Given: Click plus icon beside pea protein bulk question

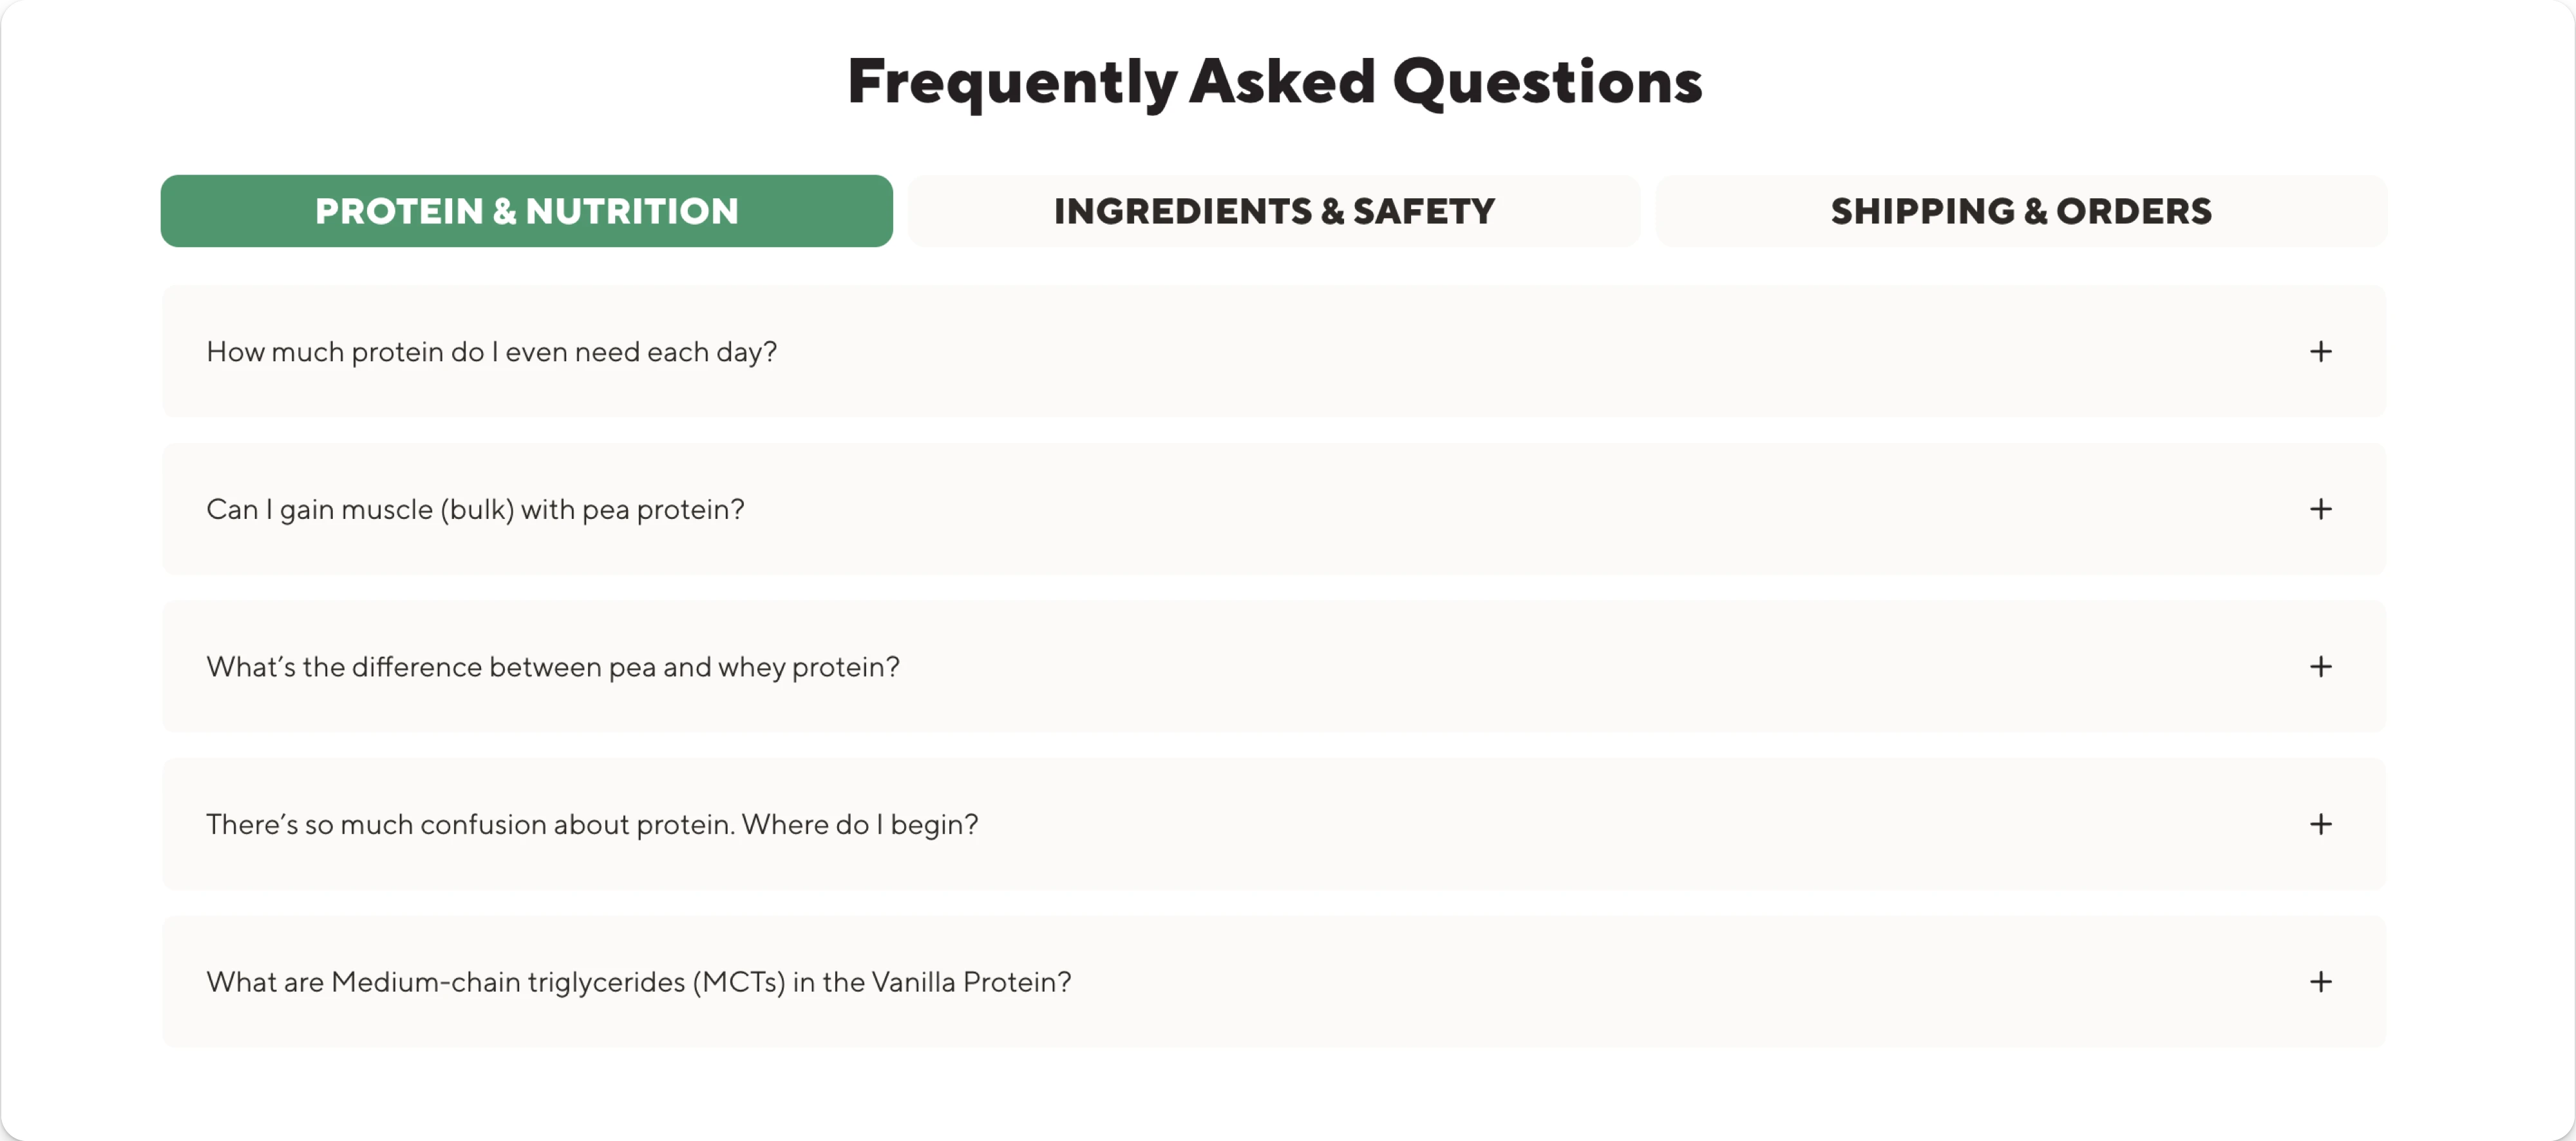Looking at the screenshot, I should click(2320, 509).
